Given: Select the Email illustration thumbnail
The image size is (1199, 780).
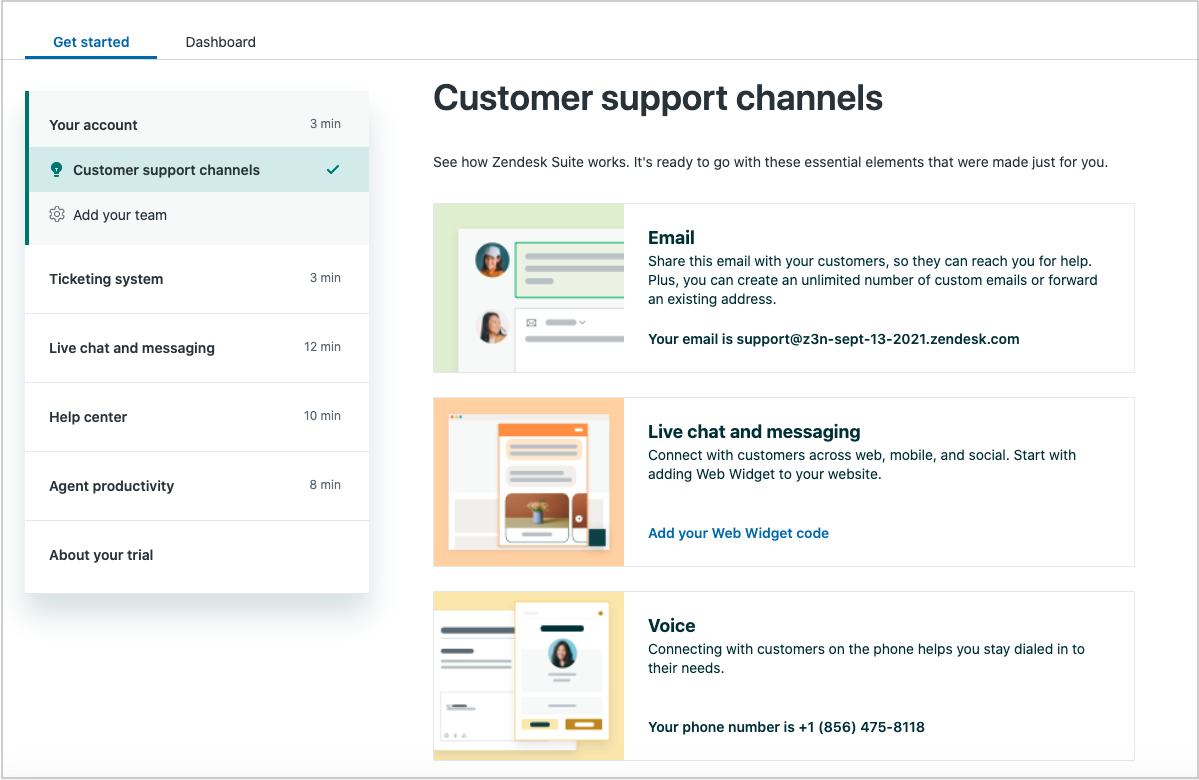Looking at the screenshot, I should point(528,287).
